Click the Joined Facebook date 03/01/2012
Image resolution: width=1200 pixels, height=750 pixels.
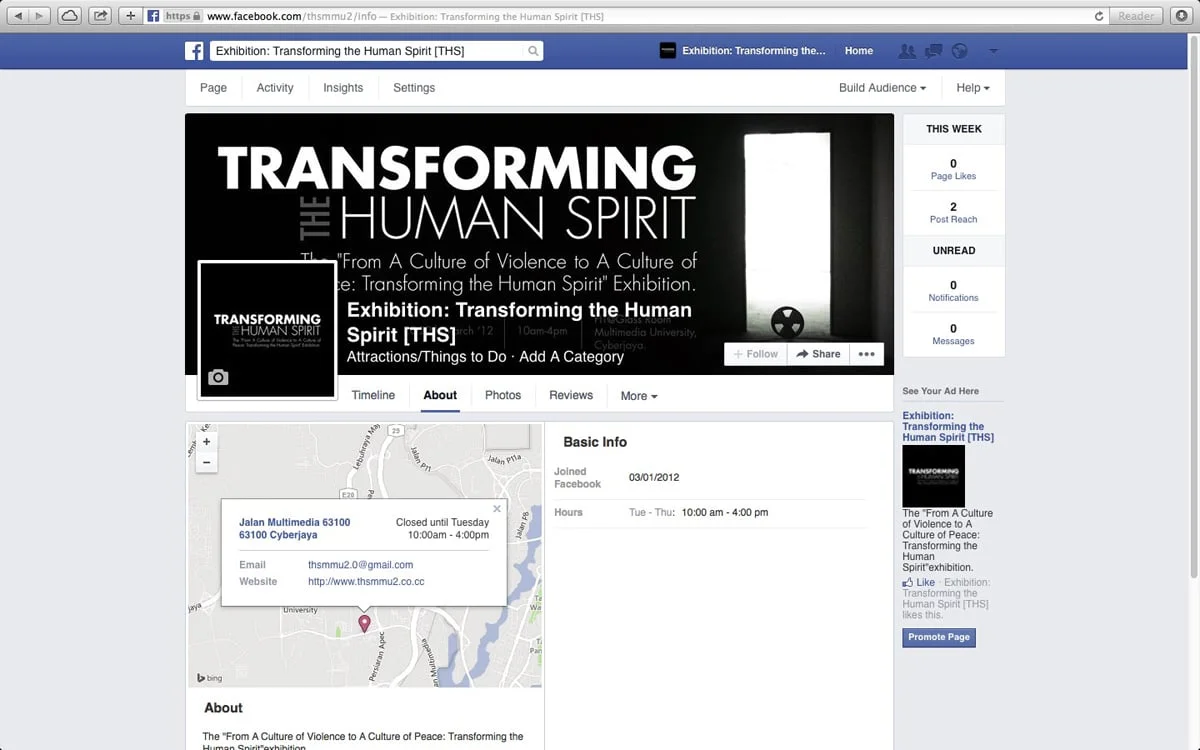tap(652, 478)
